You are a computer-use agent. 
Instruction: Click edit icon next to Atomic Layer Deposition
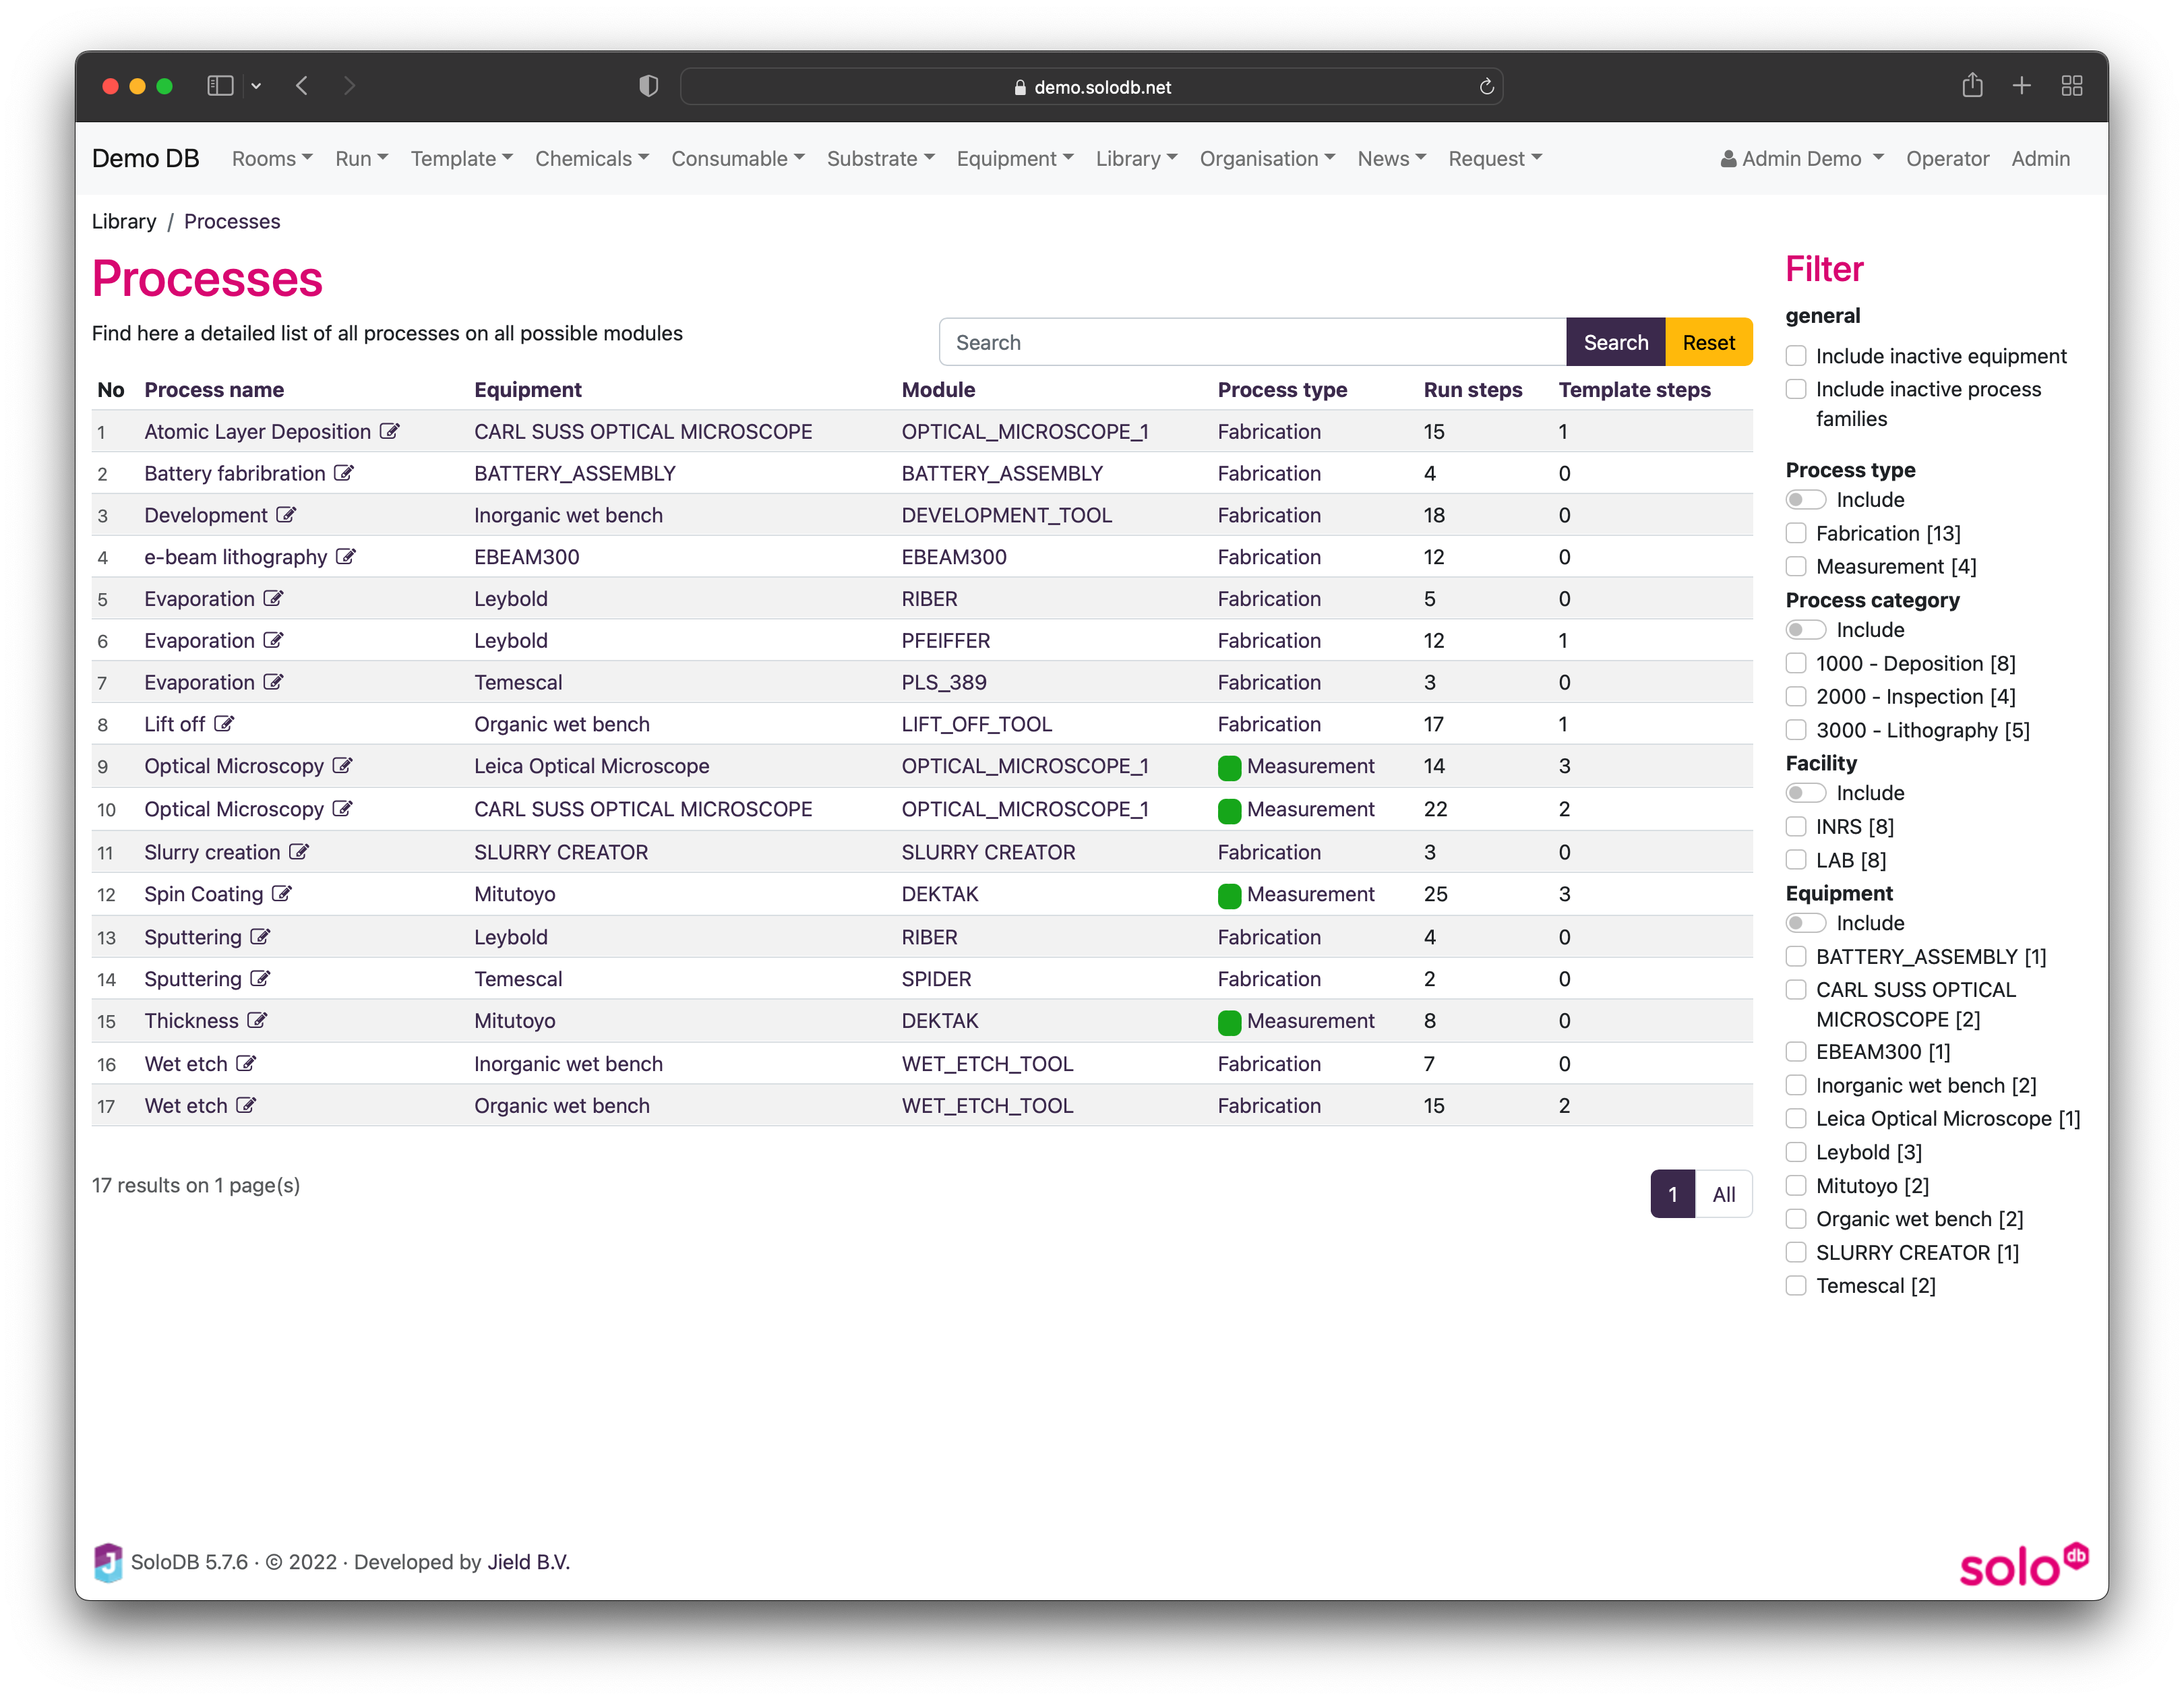pos(389,431)
